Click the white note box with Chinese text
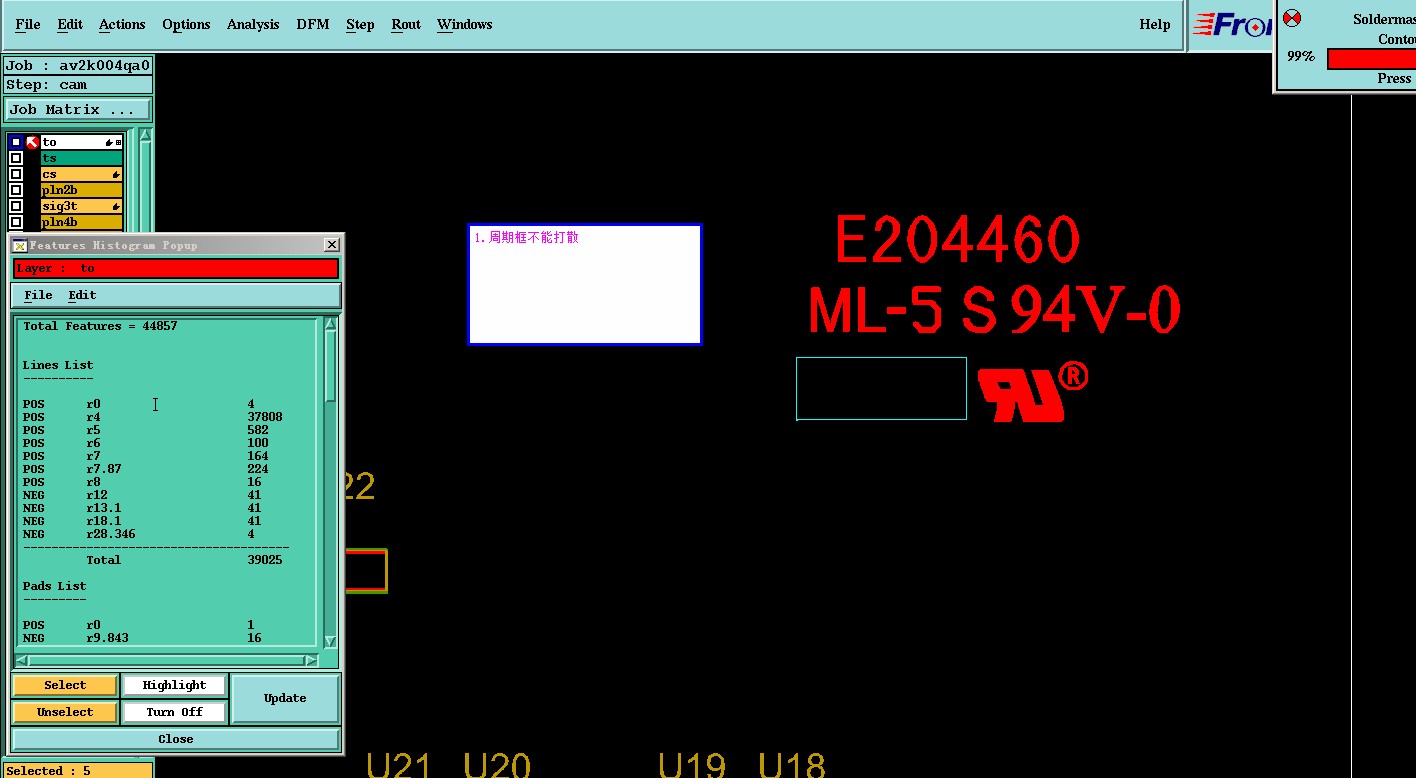 click(585, 284)
